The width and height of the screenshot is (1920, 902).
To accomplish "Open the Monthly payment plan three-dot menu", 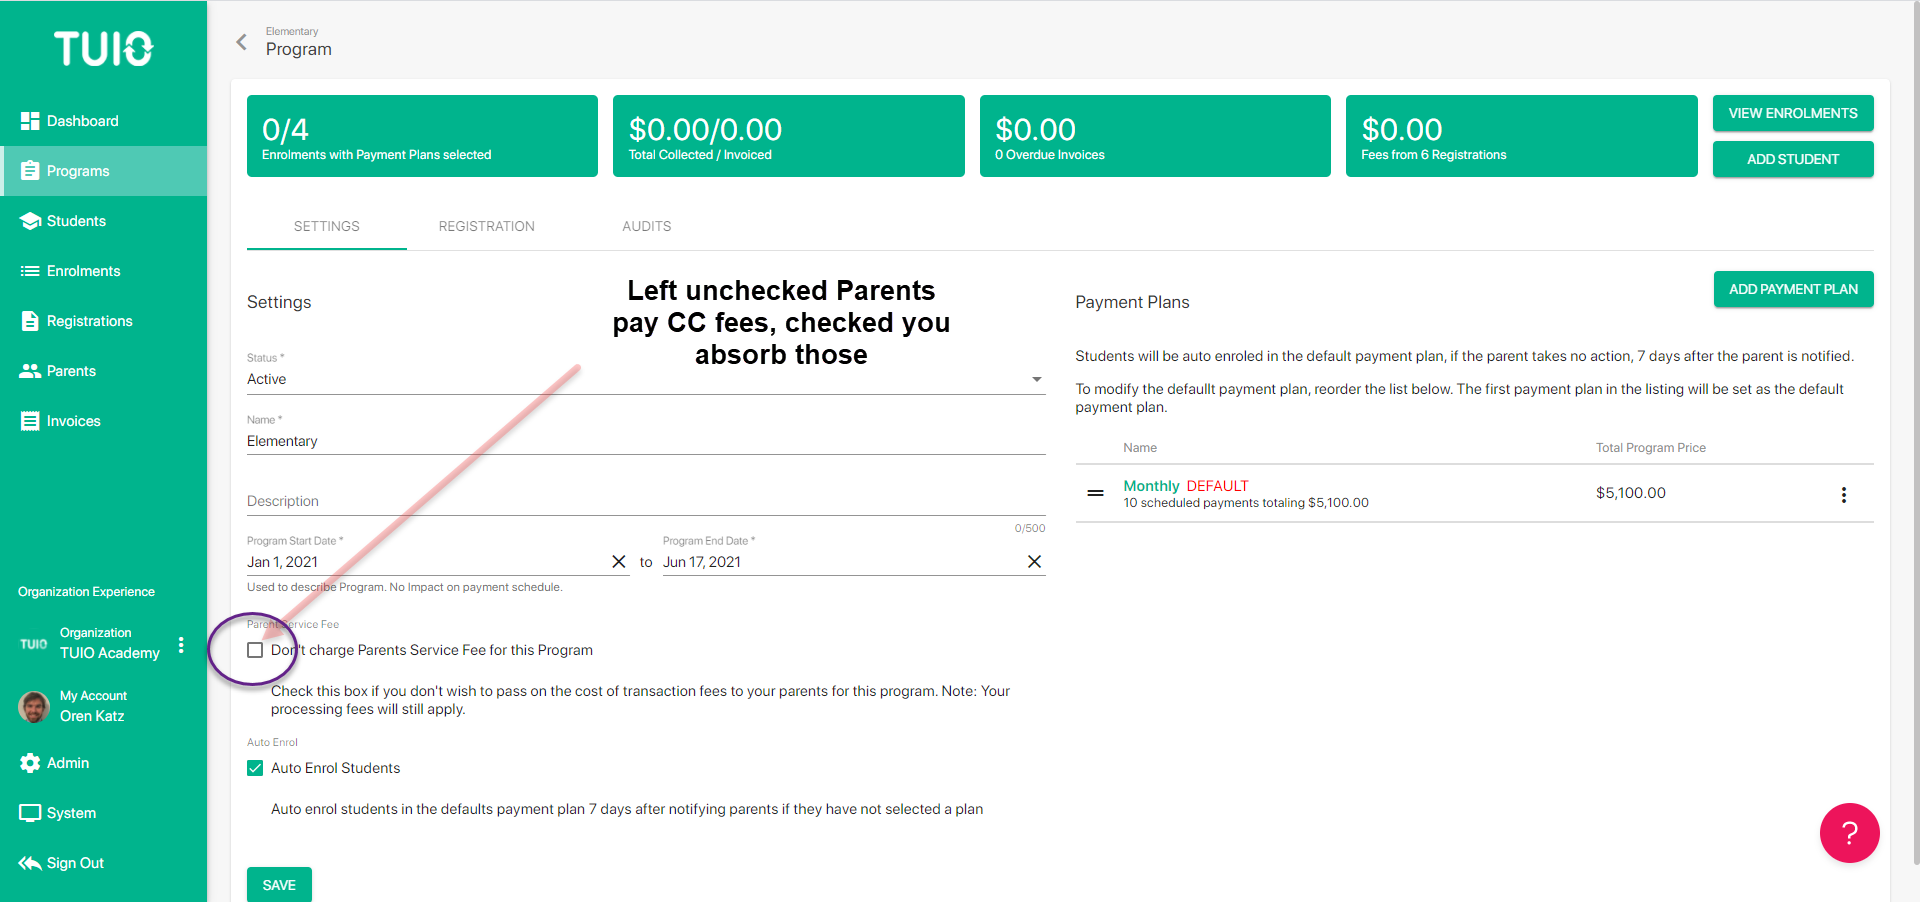I will click(x=1844, y=495).
